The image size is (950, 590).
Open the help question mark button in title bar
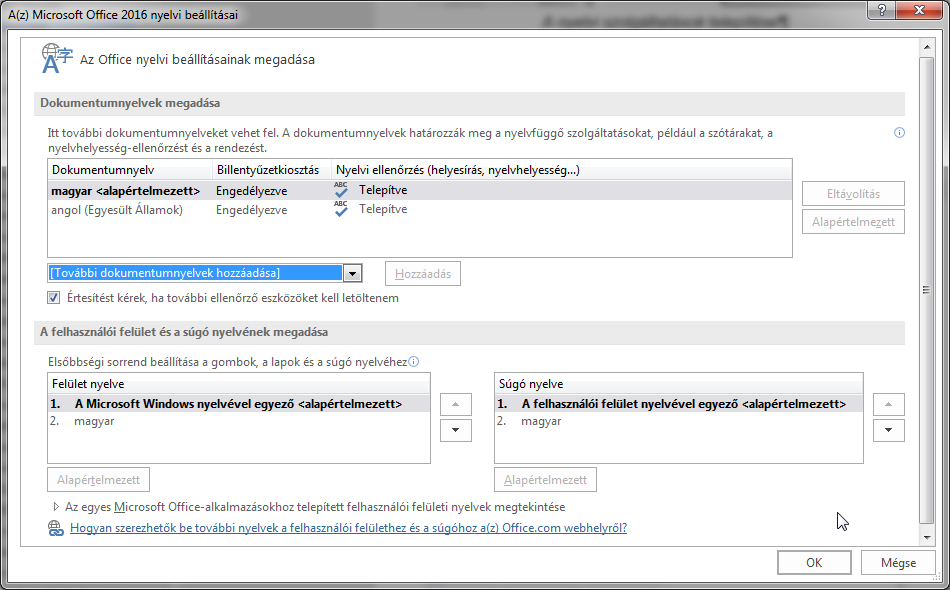882,10
